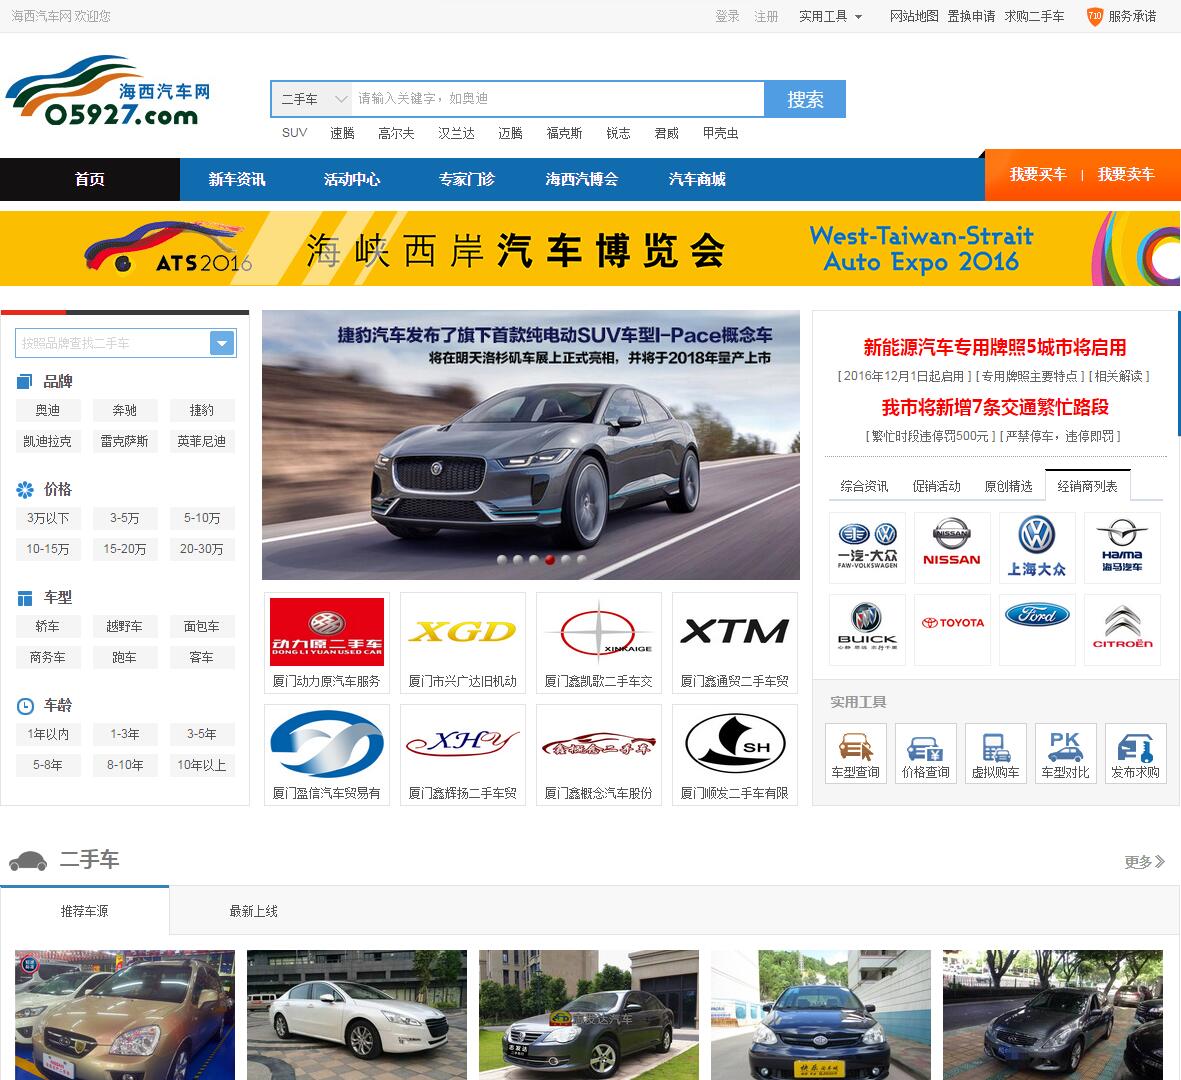Click the 服务承诺 shield icon
This screenshot has width=1181, height=1080.
[x=1094, y=16]
